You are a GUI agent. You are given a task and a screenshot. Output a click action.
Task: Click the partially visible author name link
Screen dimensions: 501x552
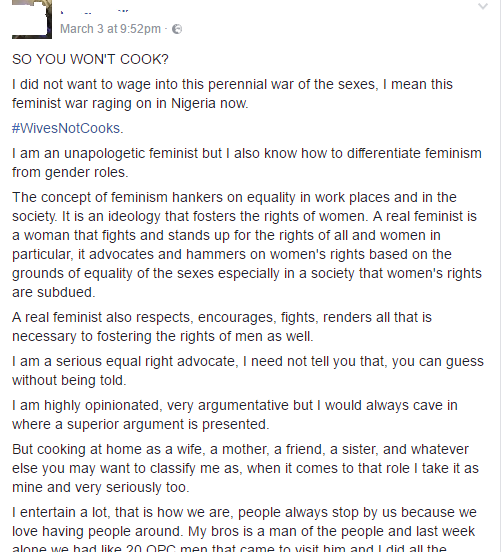click(94, 11)
